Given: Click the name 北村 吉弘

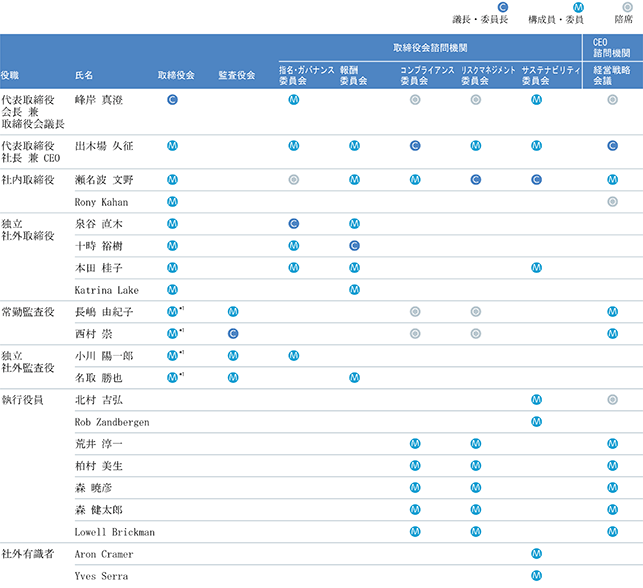Looking at the screenshot, I should click(98, 400).
